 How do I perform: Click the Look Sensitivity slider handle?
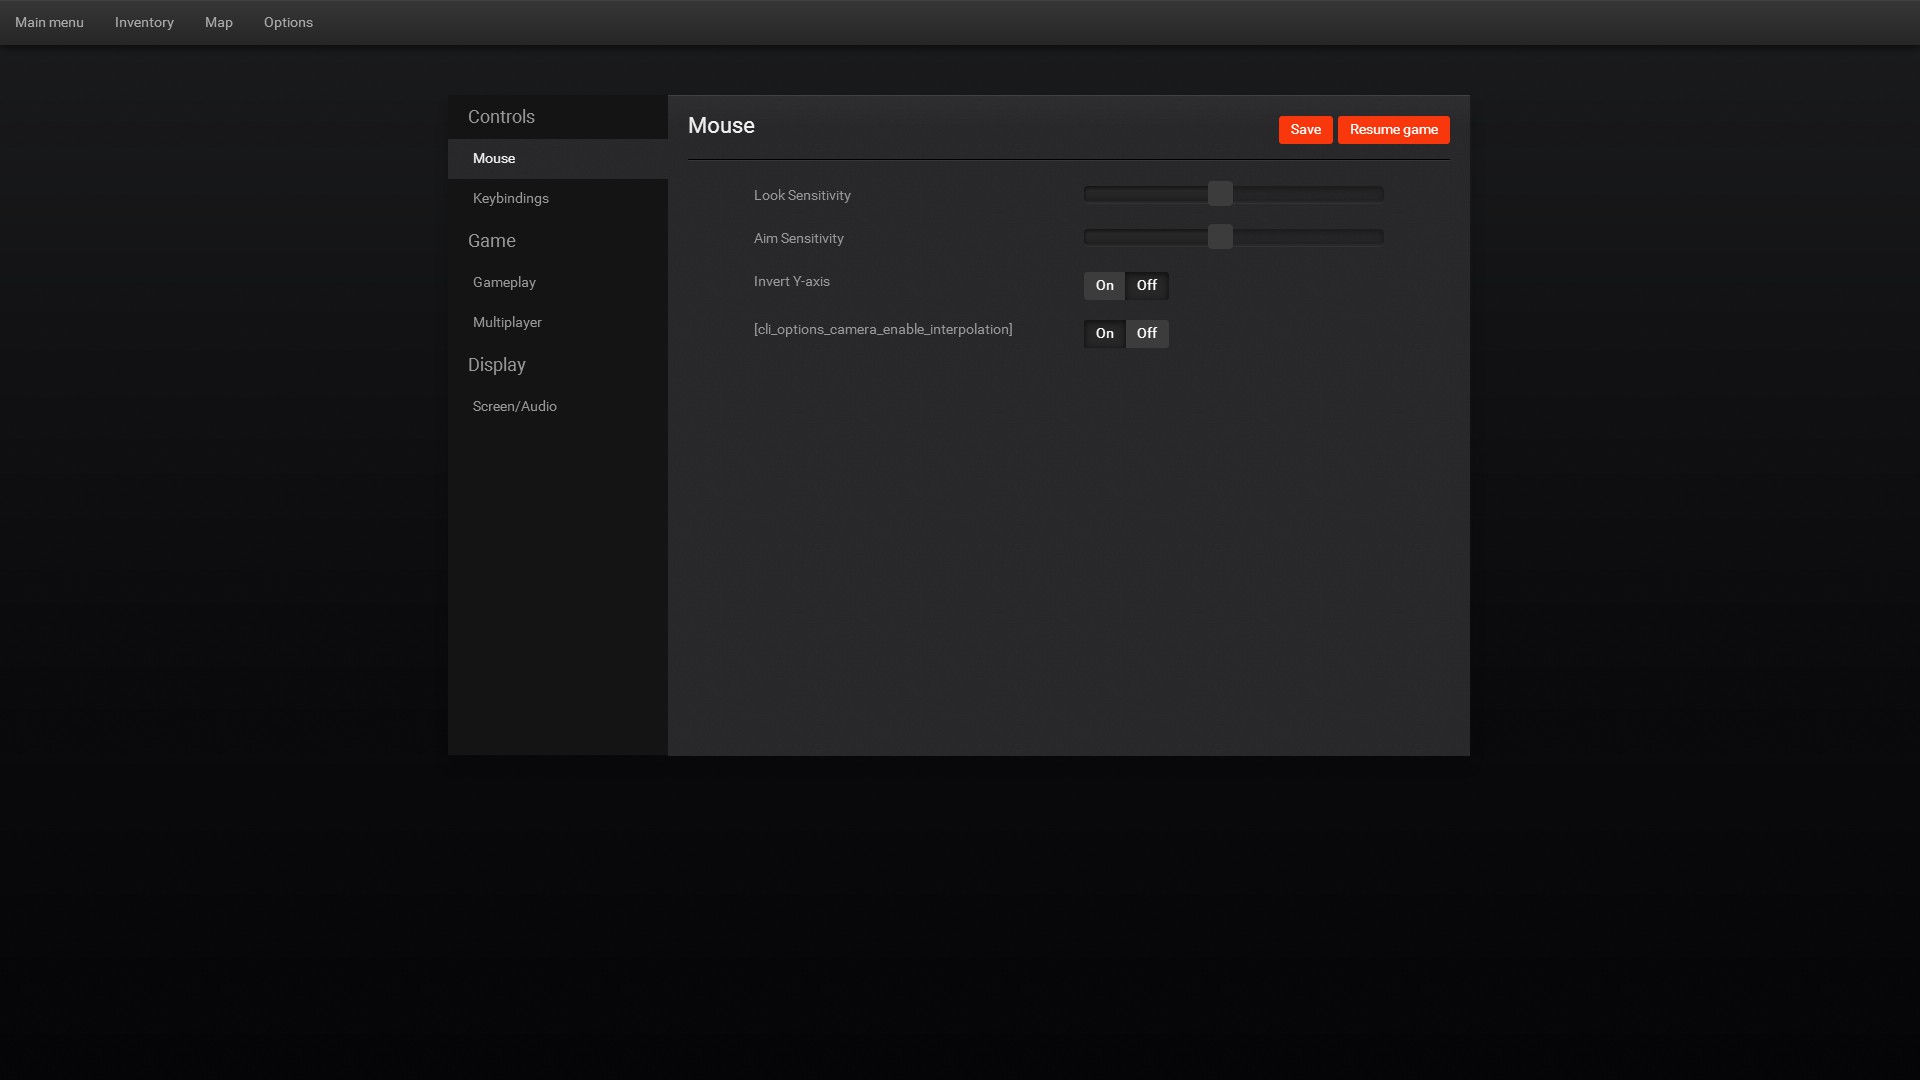(x=1220, y=194)
